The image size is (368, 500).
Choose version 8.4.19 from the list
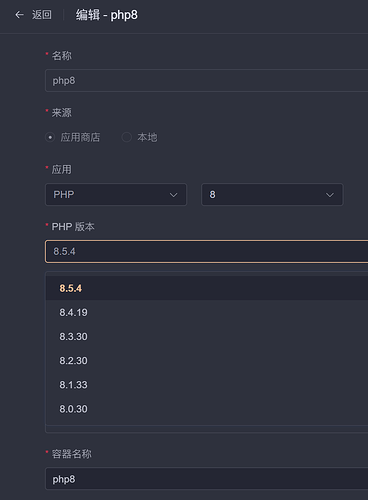tap(207, 312)
